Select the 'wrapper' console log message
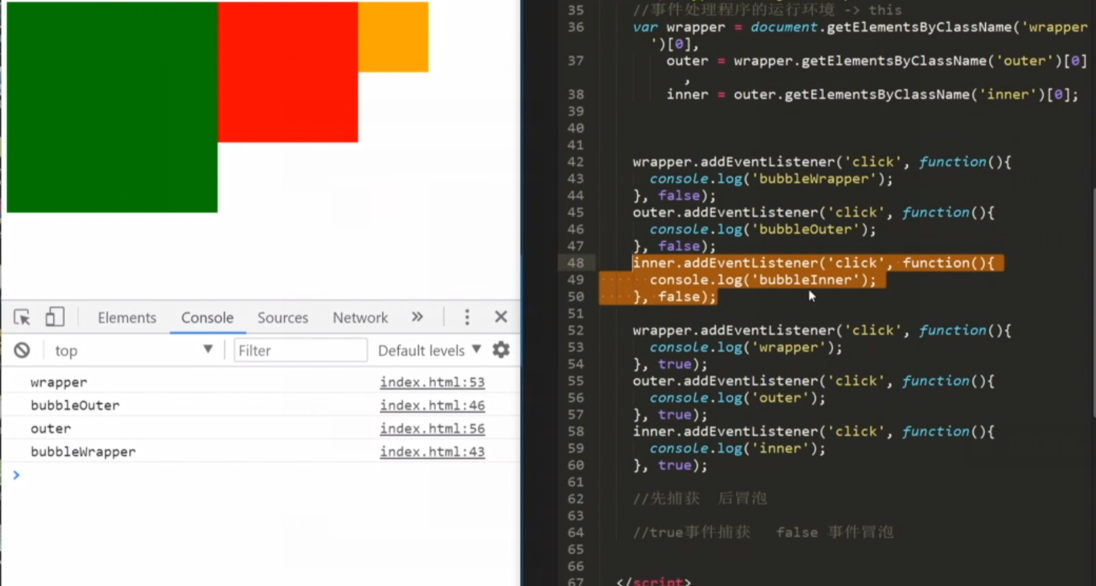 coord(59,382)
